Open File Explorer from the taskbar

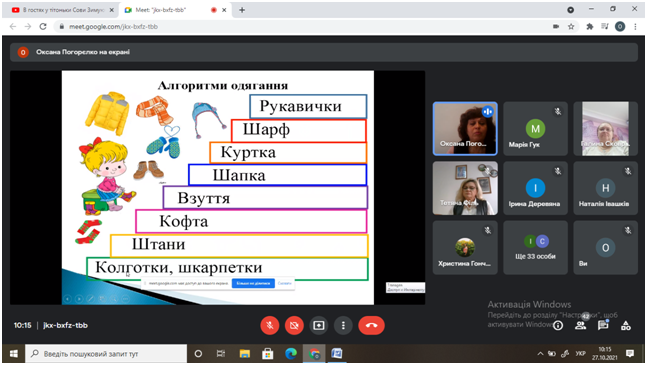245,354
